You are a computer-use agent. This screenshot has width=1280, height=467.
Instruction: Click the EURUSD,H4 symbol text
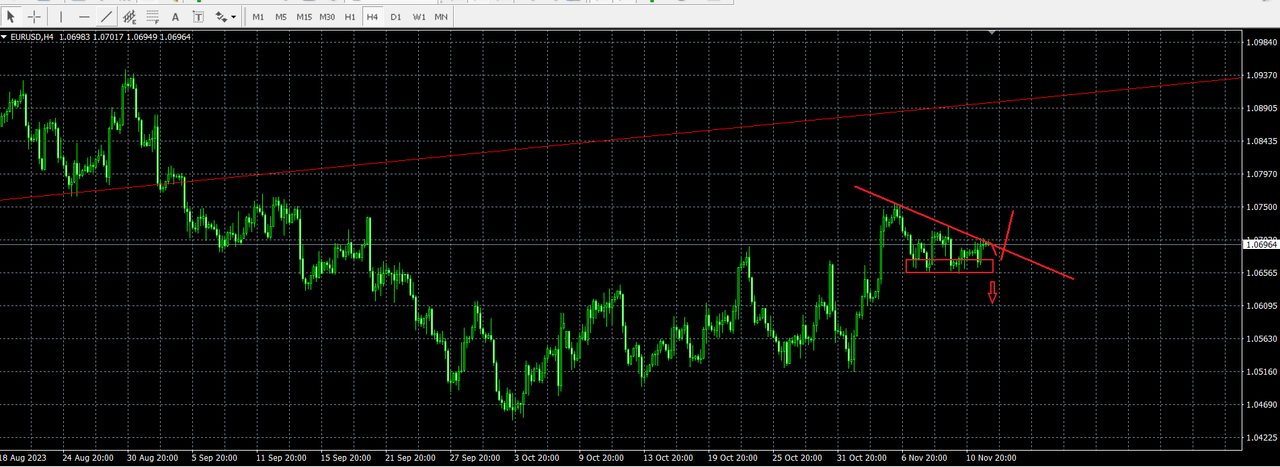(32, 37)
